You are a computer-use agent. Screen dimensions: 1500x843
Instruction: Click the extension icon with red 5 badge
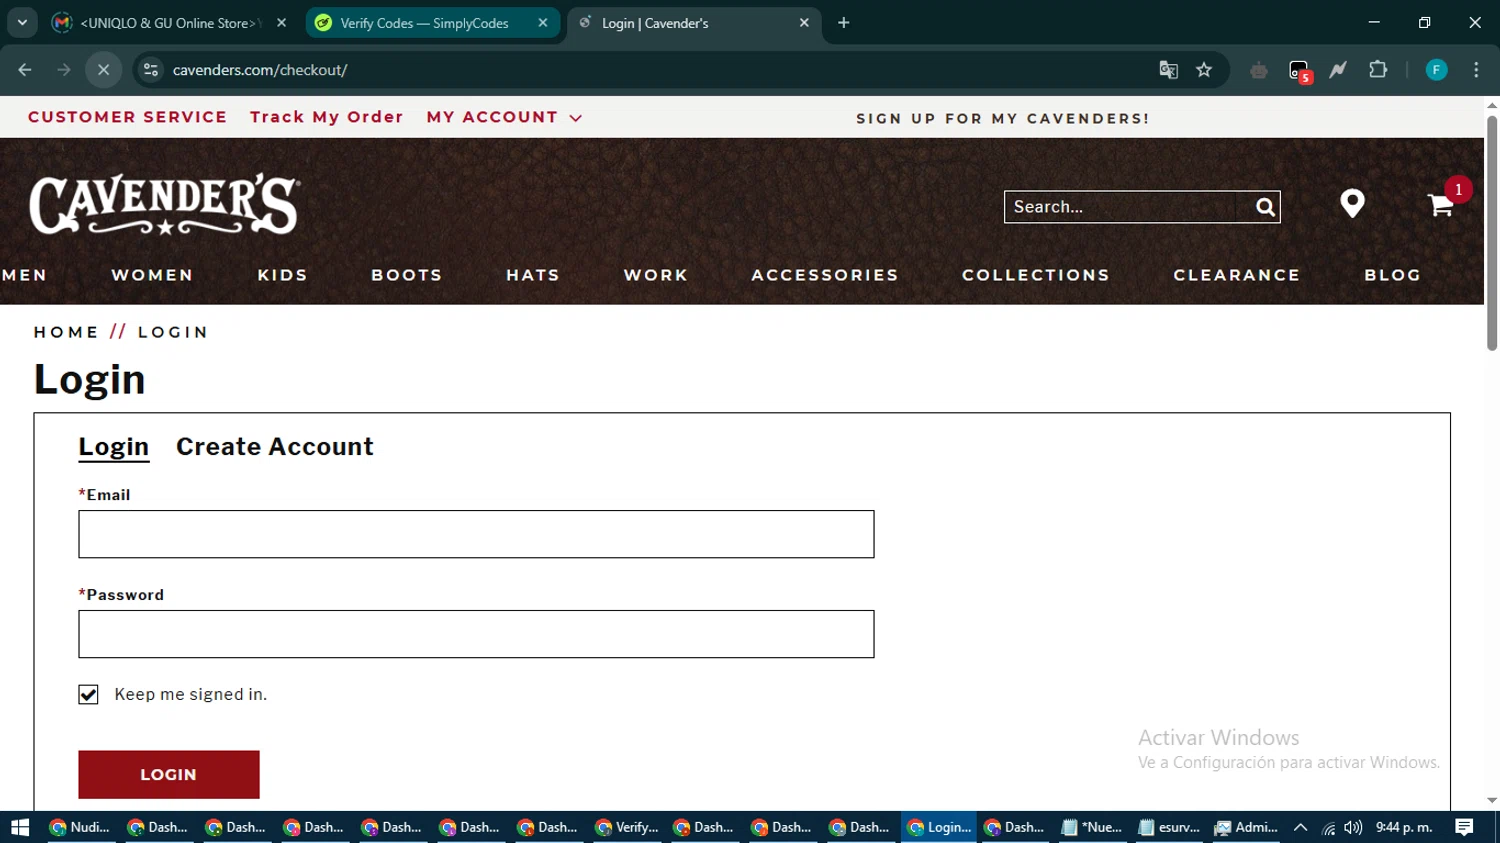pyautogui.click(x=1299, y=71)
